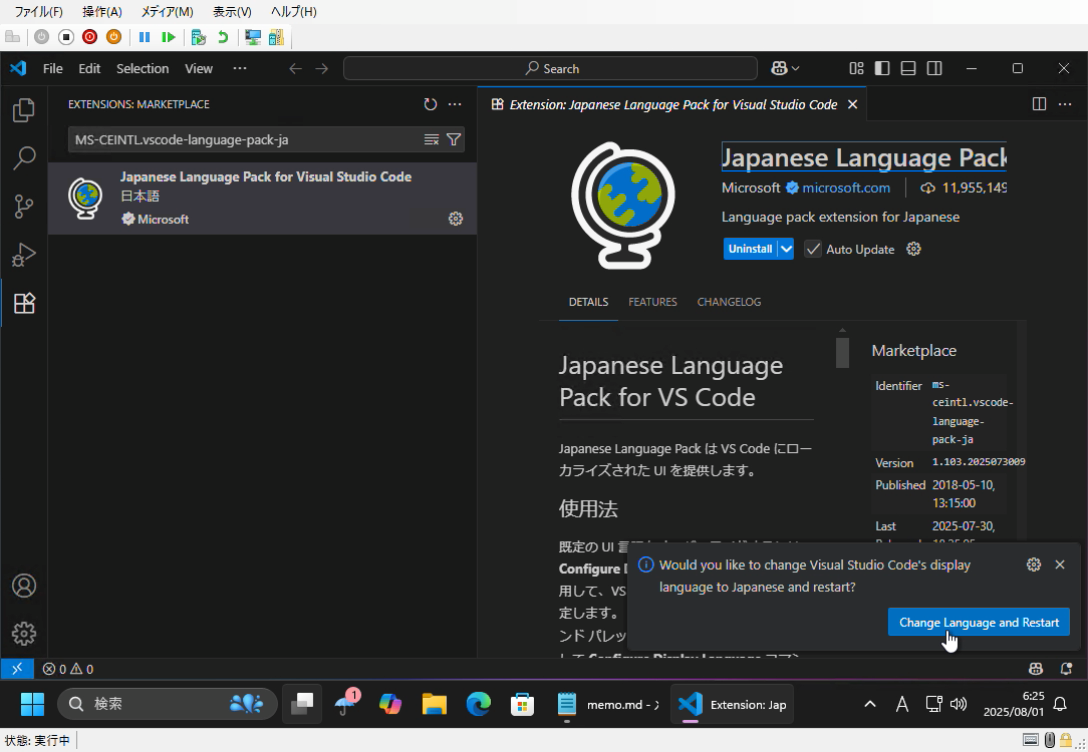Open Source Control view
The height and width of the screenshot is (752, 1088).
[24, 206]
